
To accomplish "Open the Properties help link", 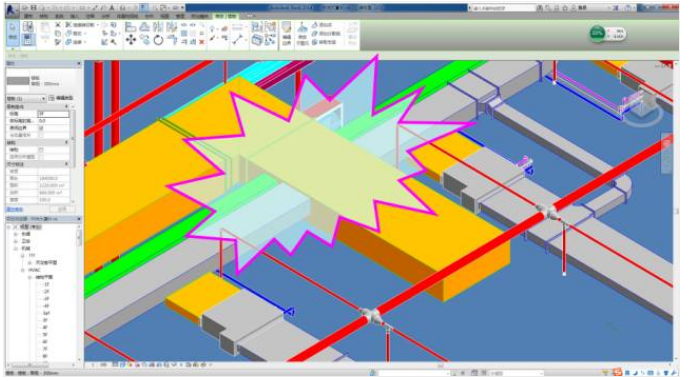I will [x=15, y=209].
